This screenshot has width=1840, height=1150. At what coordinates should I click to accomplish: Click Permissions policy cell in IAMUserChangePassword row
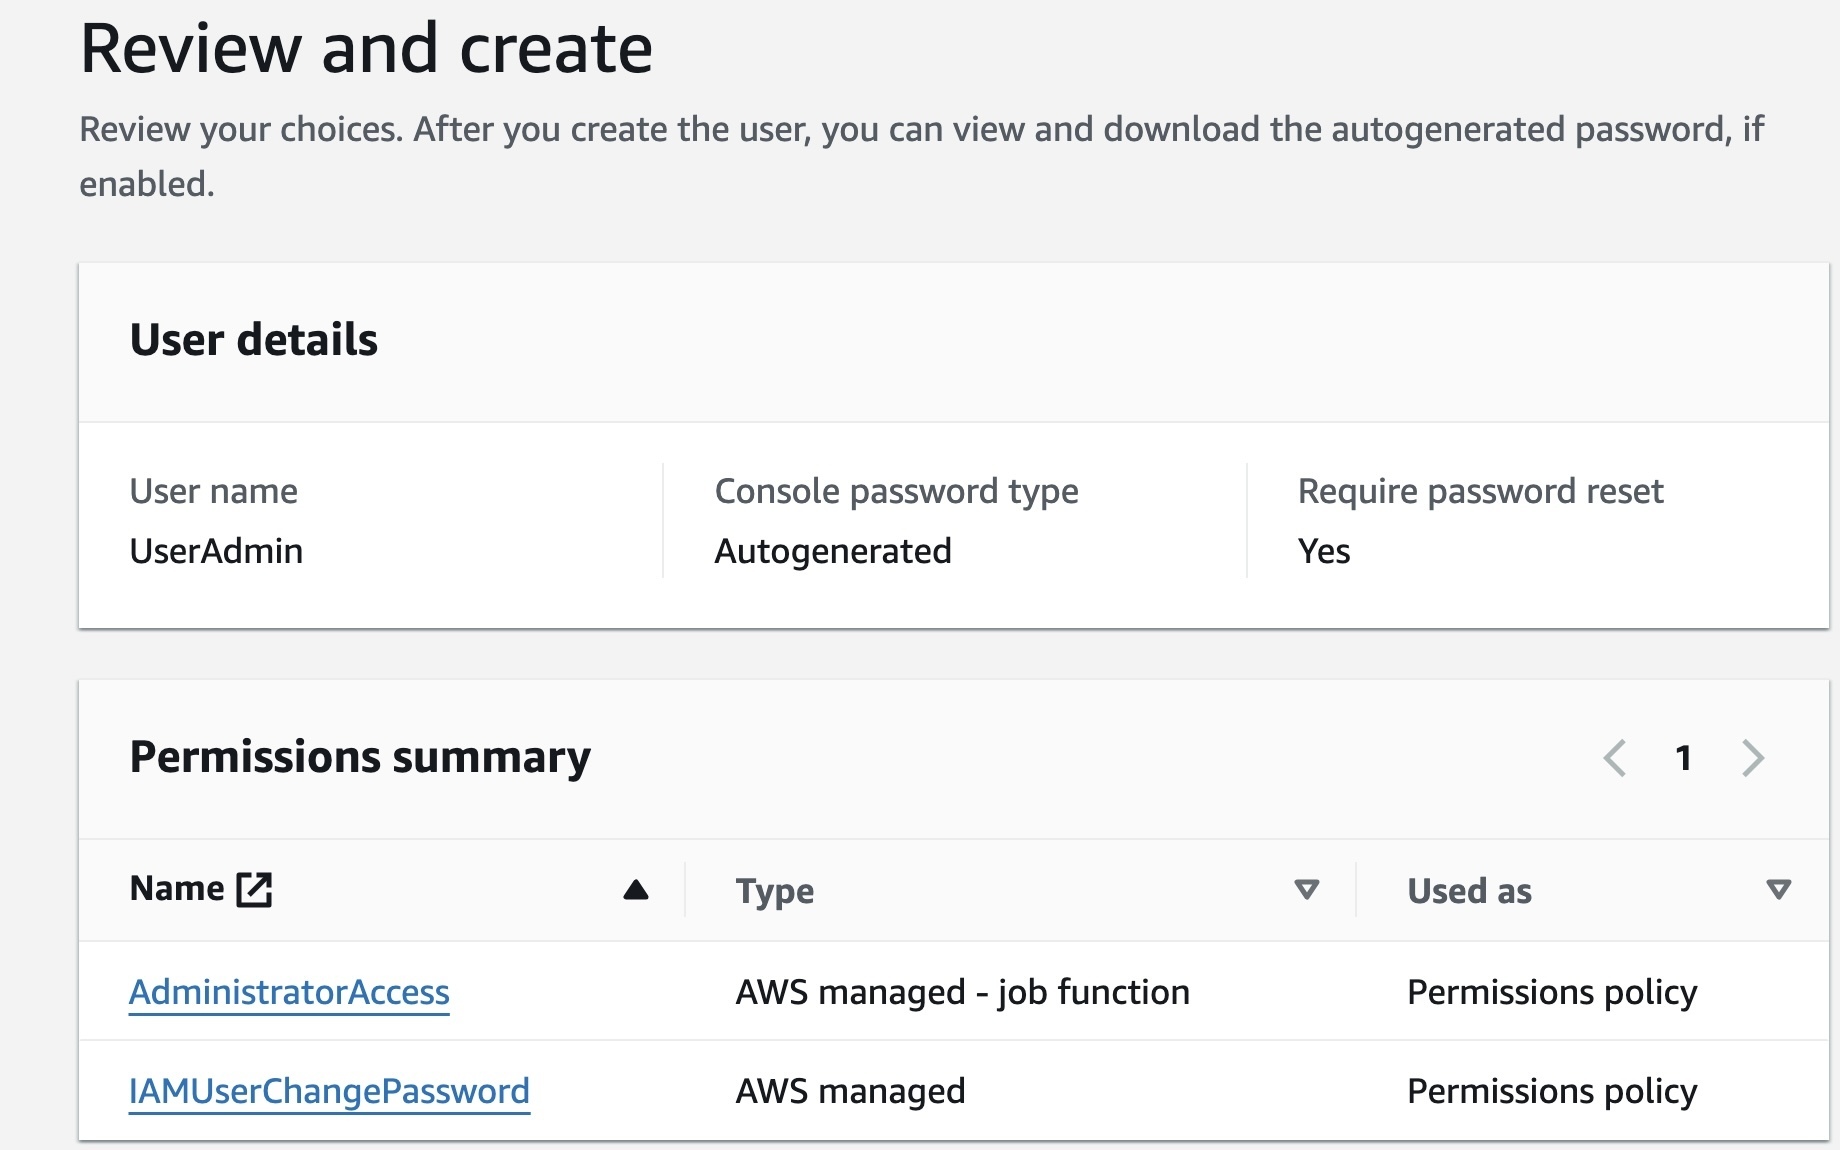[1552, 1091]
